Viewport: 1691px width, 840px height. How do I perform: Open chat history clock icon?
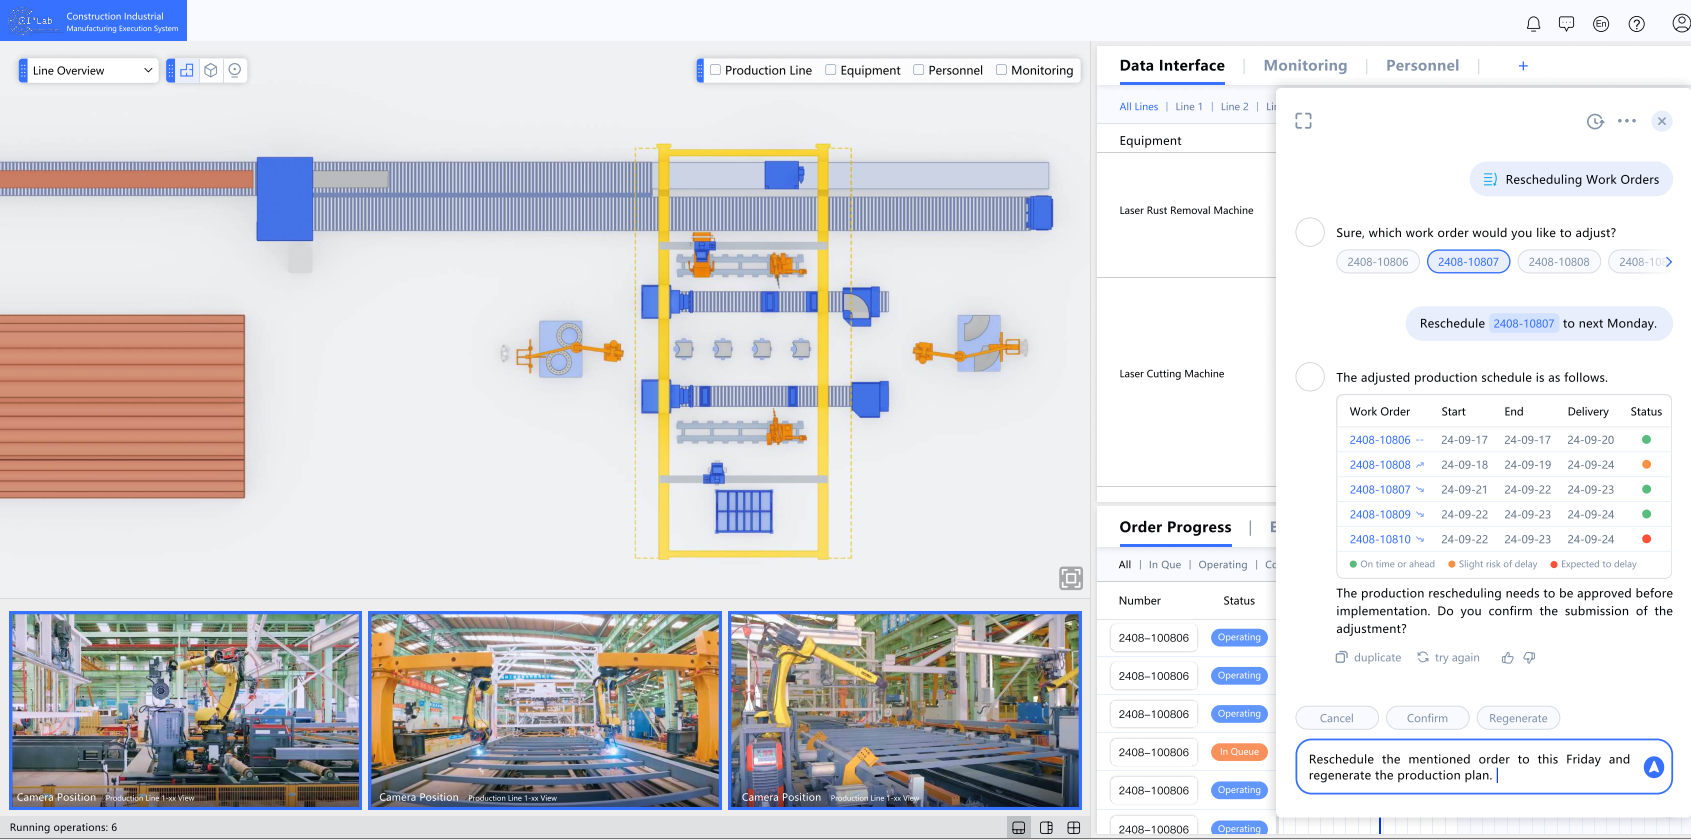click(x=1595, y=121)
